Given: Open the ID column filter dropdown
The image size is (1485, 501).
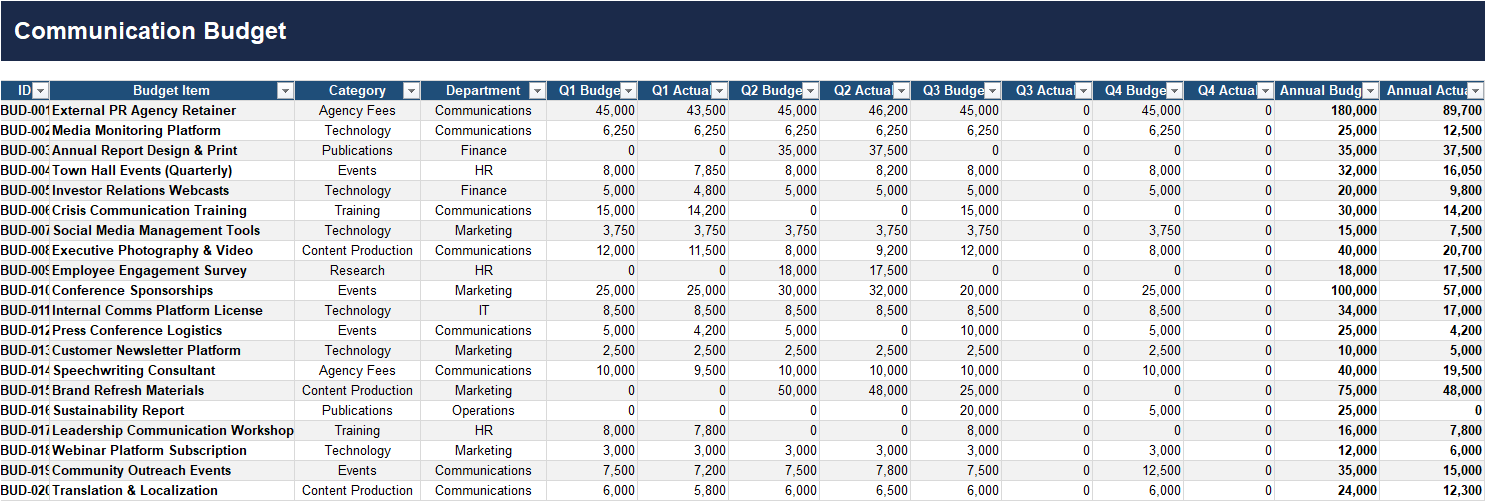Looking at the screenshot, I should [41, 91].
